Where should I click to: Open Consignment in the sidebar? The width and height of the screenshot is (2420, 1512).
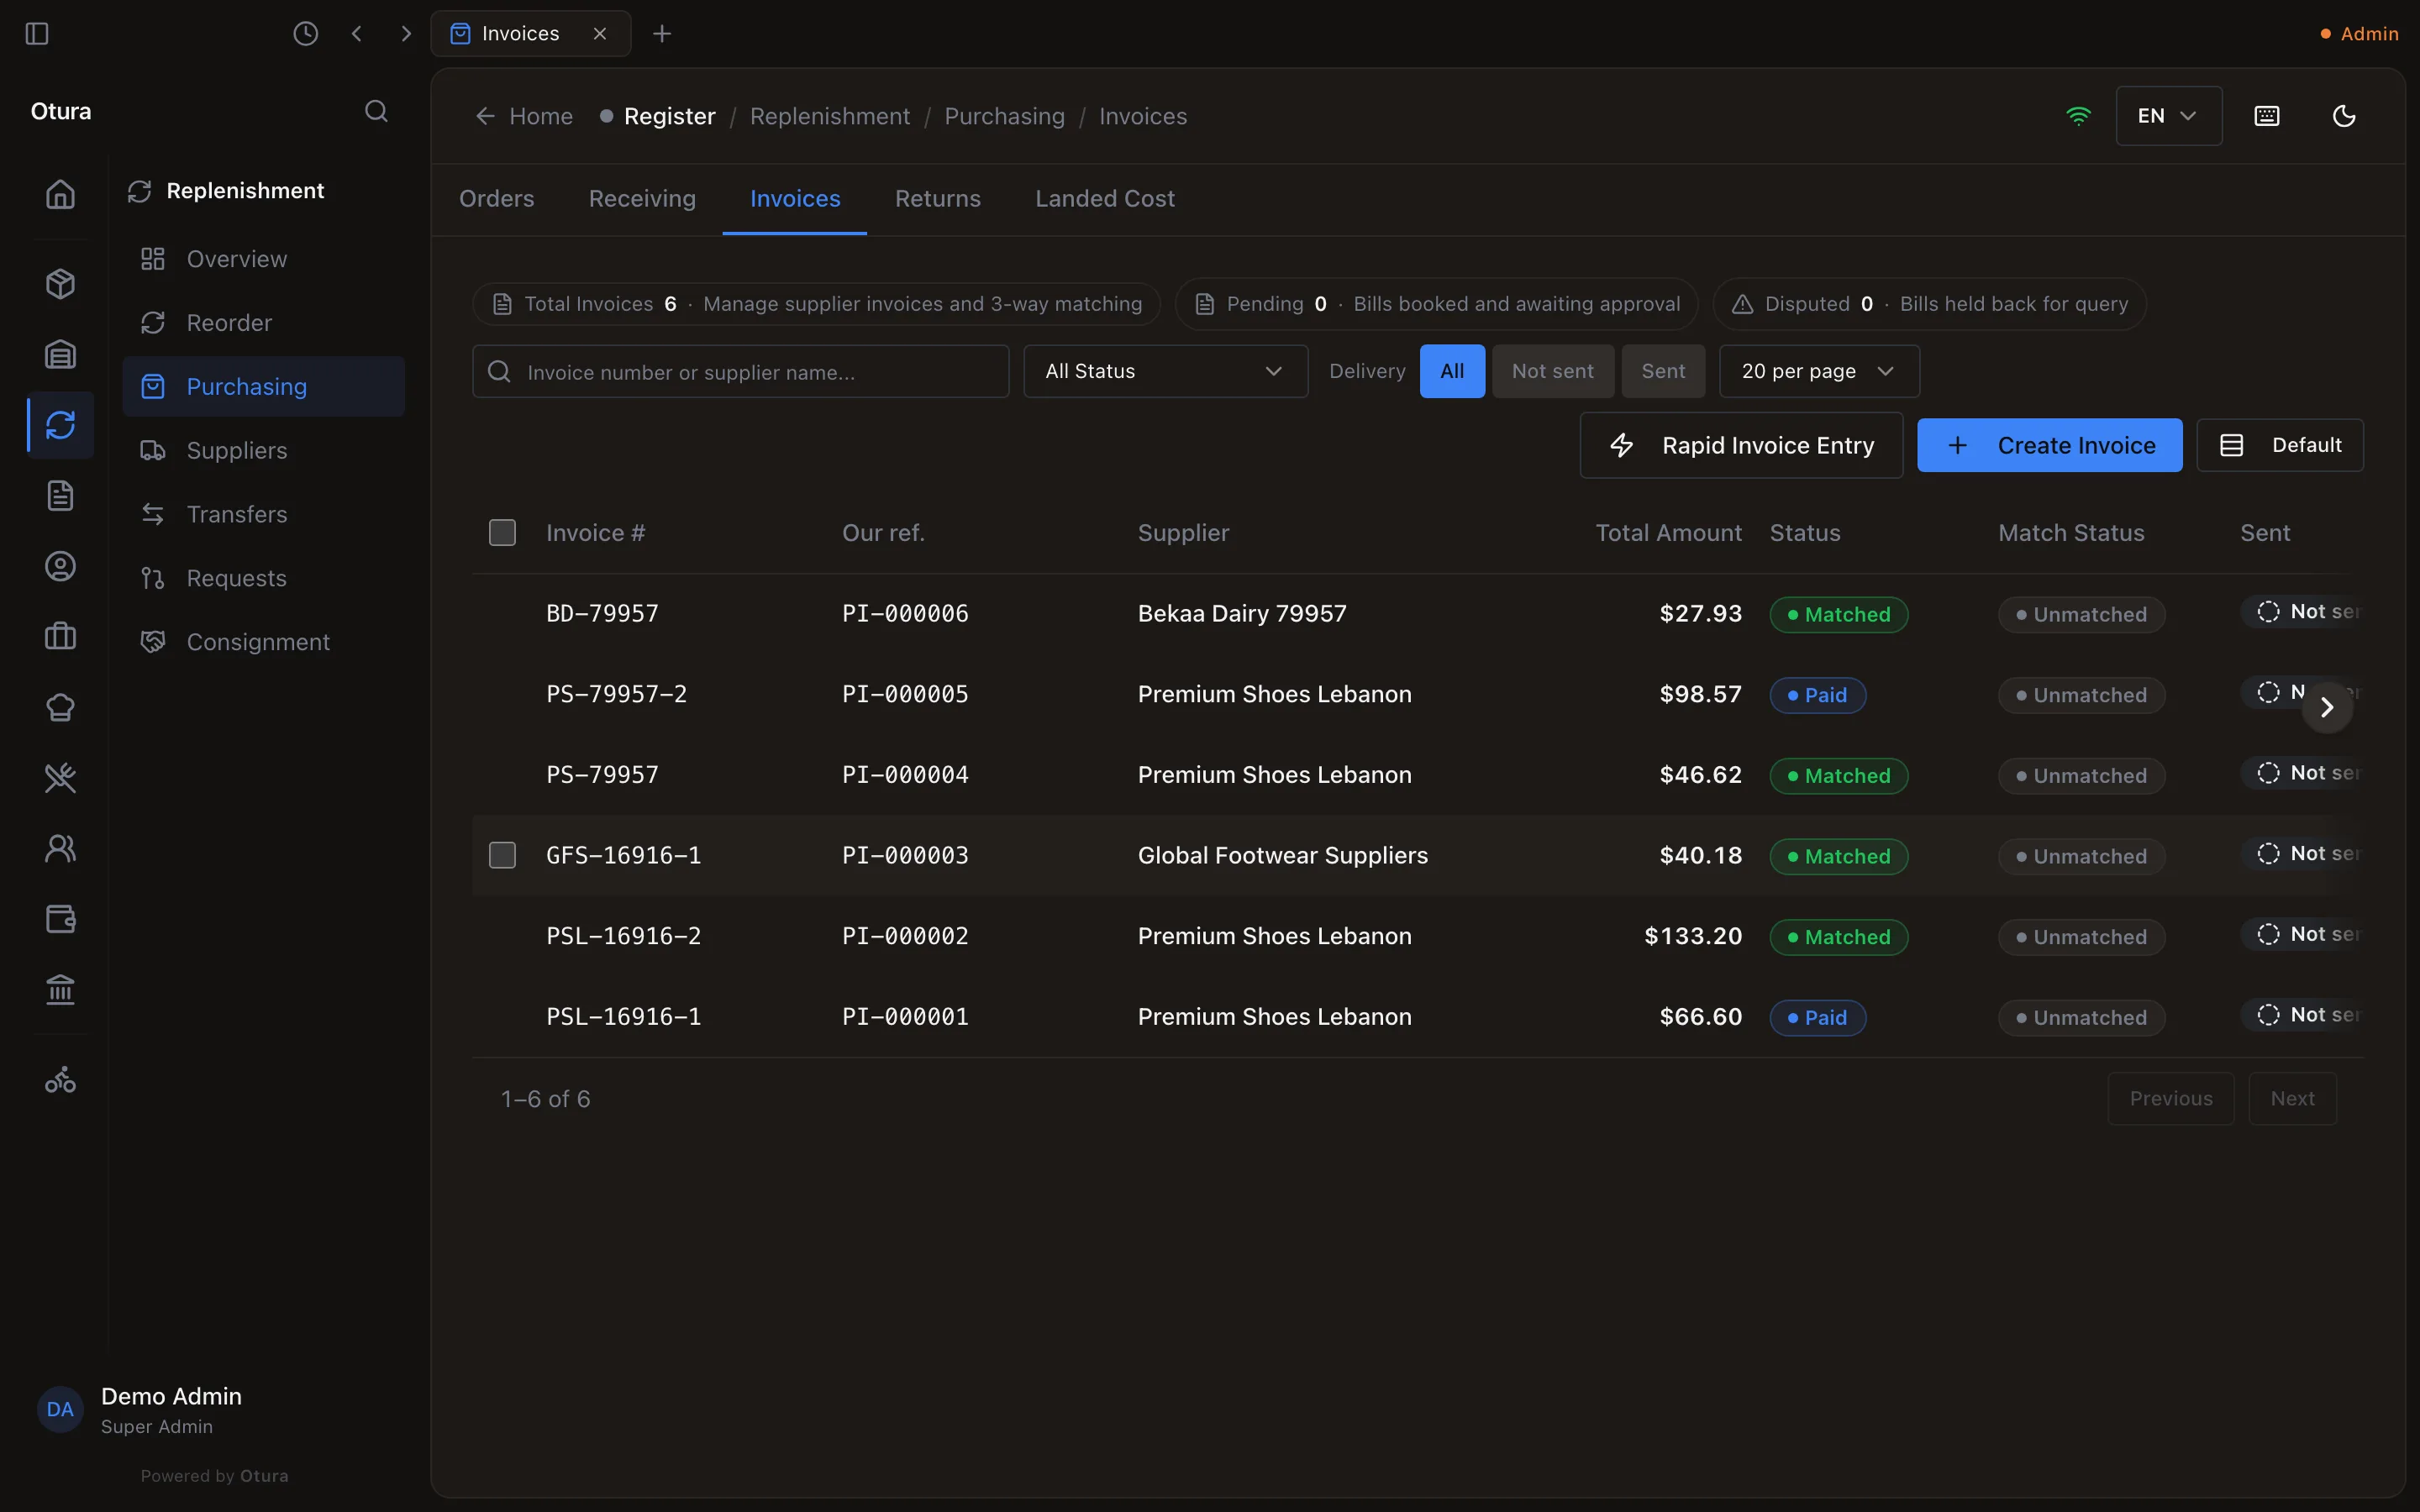pyautogui.click(x=264, y=642)
